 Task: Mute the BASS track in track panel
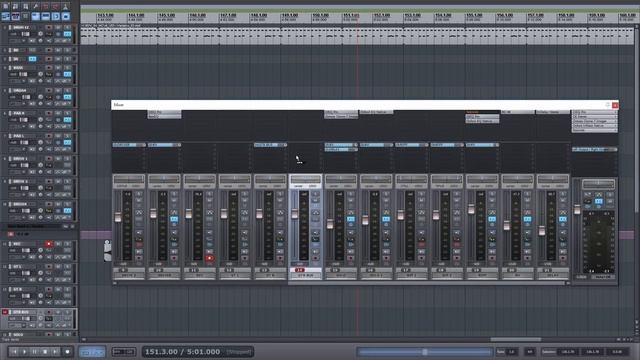click(58, 68)
